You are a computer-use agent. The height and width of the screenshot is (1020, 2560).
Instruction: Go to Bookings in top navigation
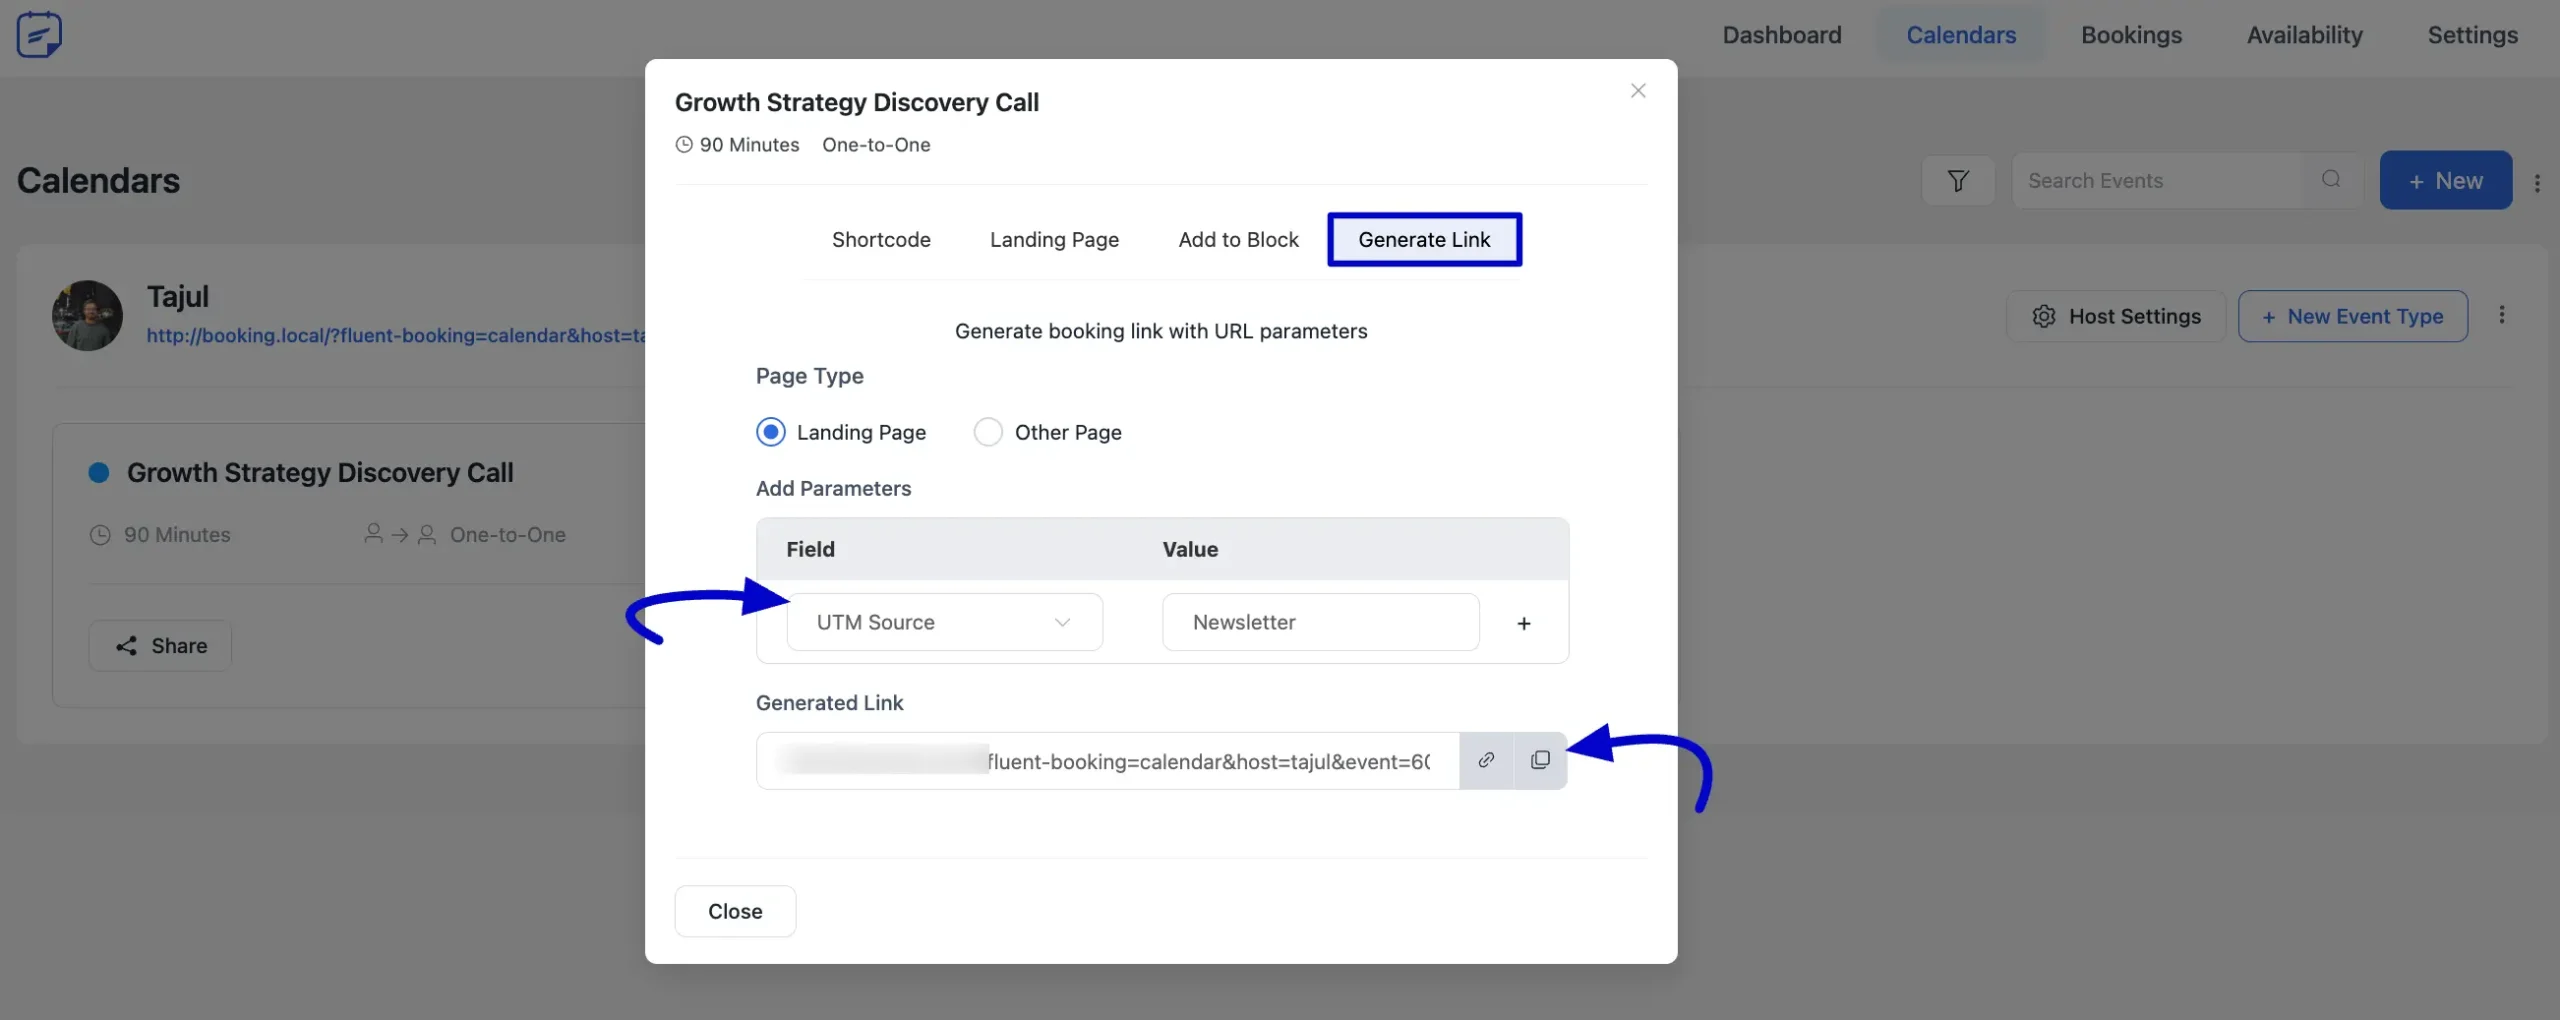tap(2131, 35)
